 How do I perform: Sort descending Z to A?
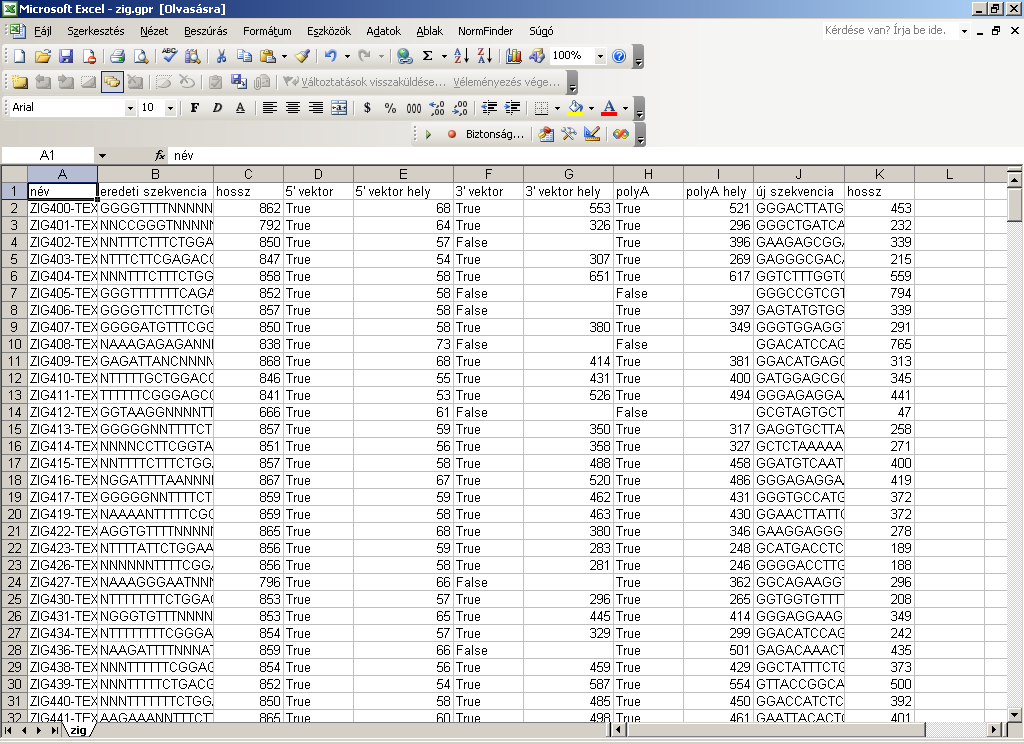coord(485,56)
